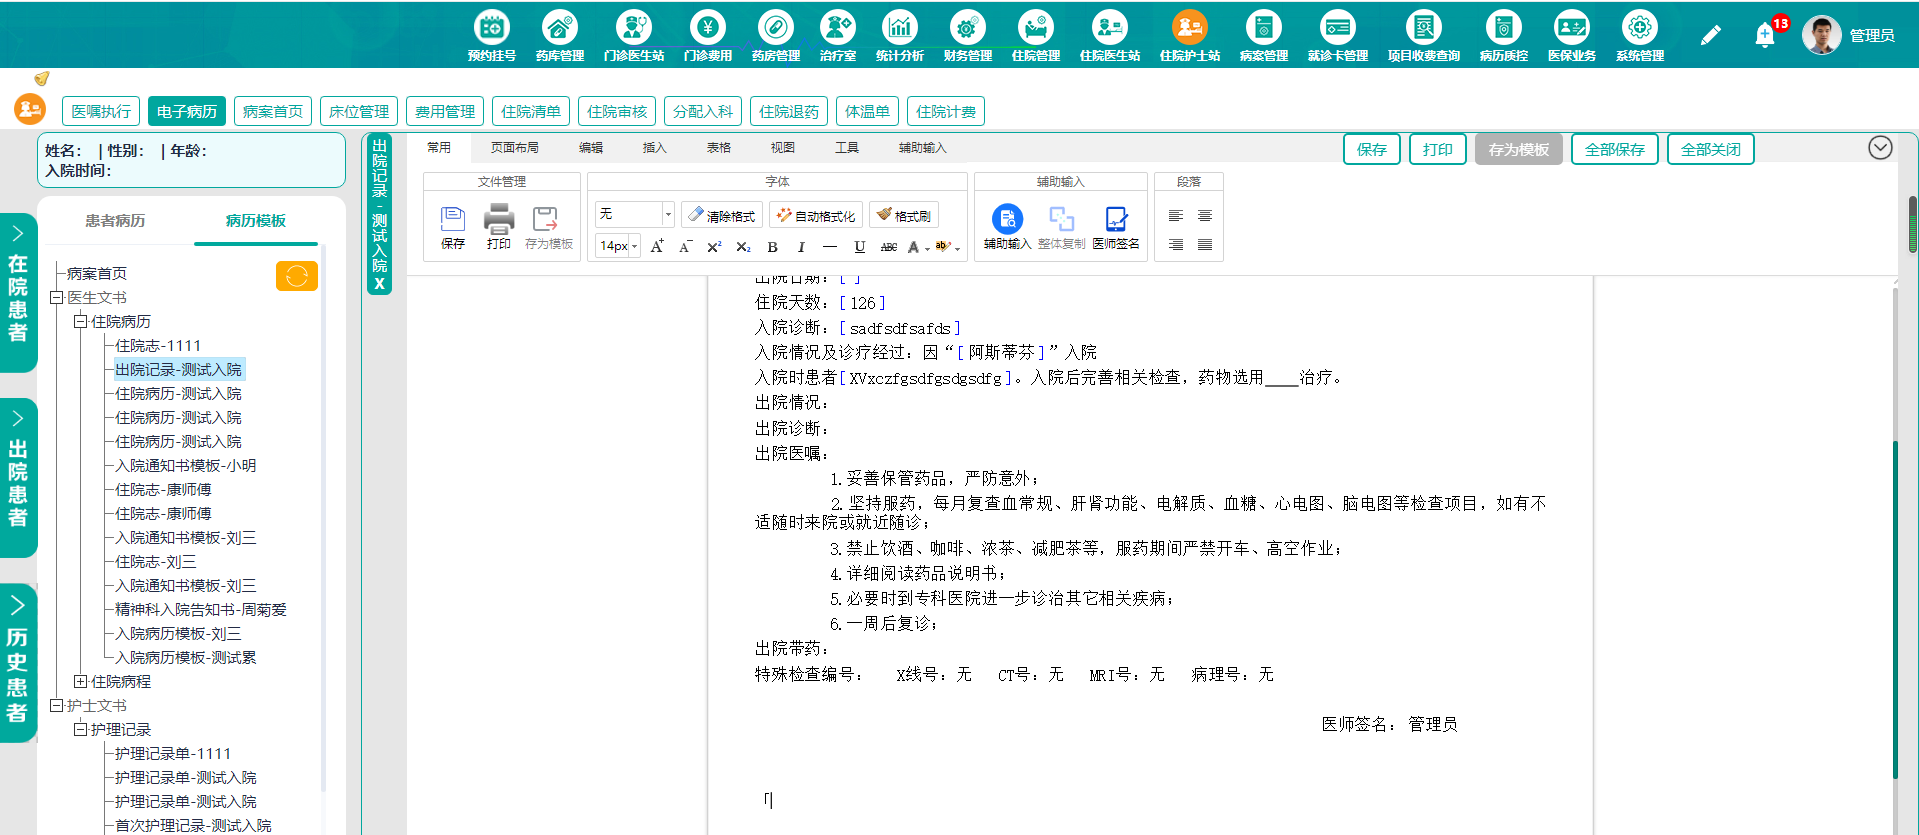Screen dimensions: 1919x835
Task: Open the font name dropdown showing 无
Action: click(634, 214)
